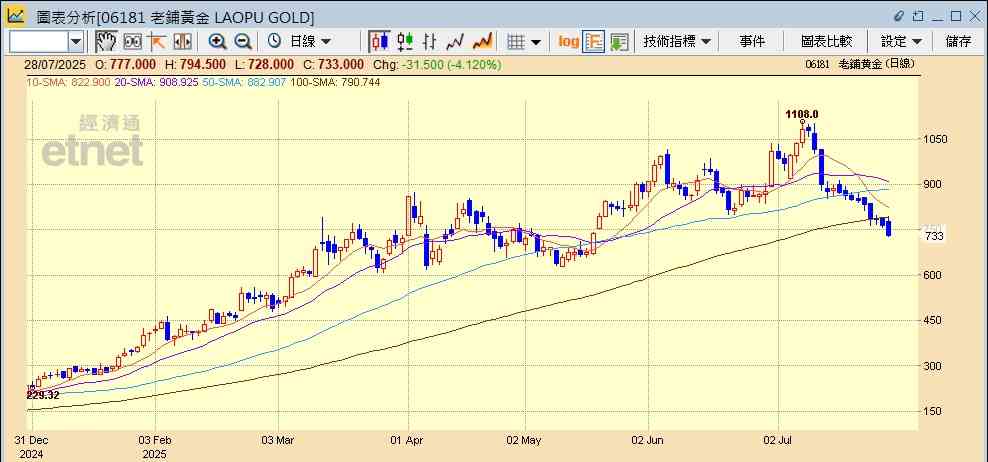Click the 229.32 low price marker

point(43,395)
